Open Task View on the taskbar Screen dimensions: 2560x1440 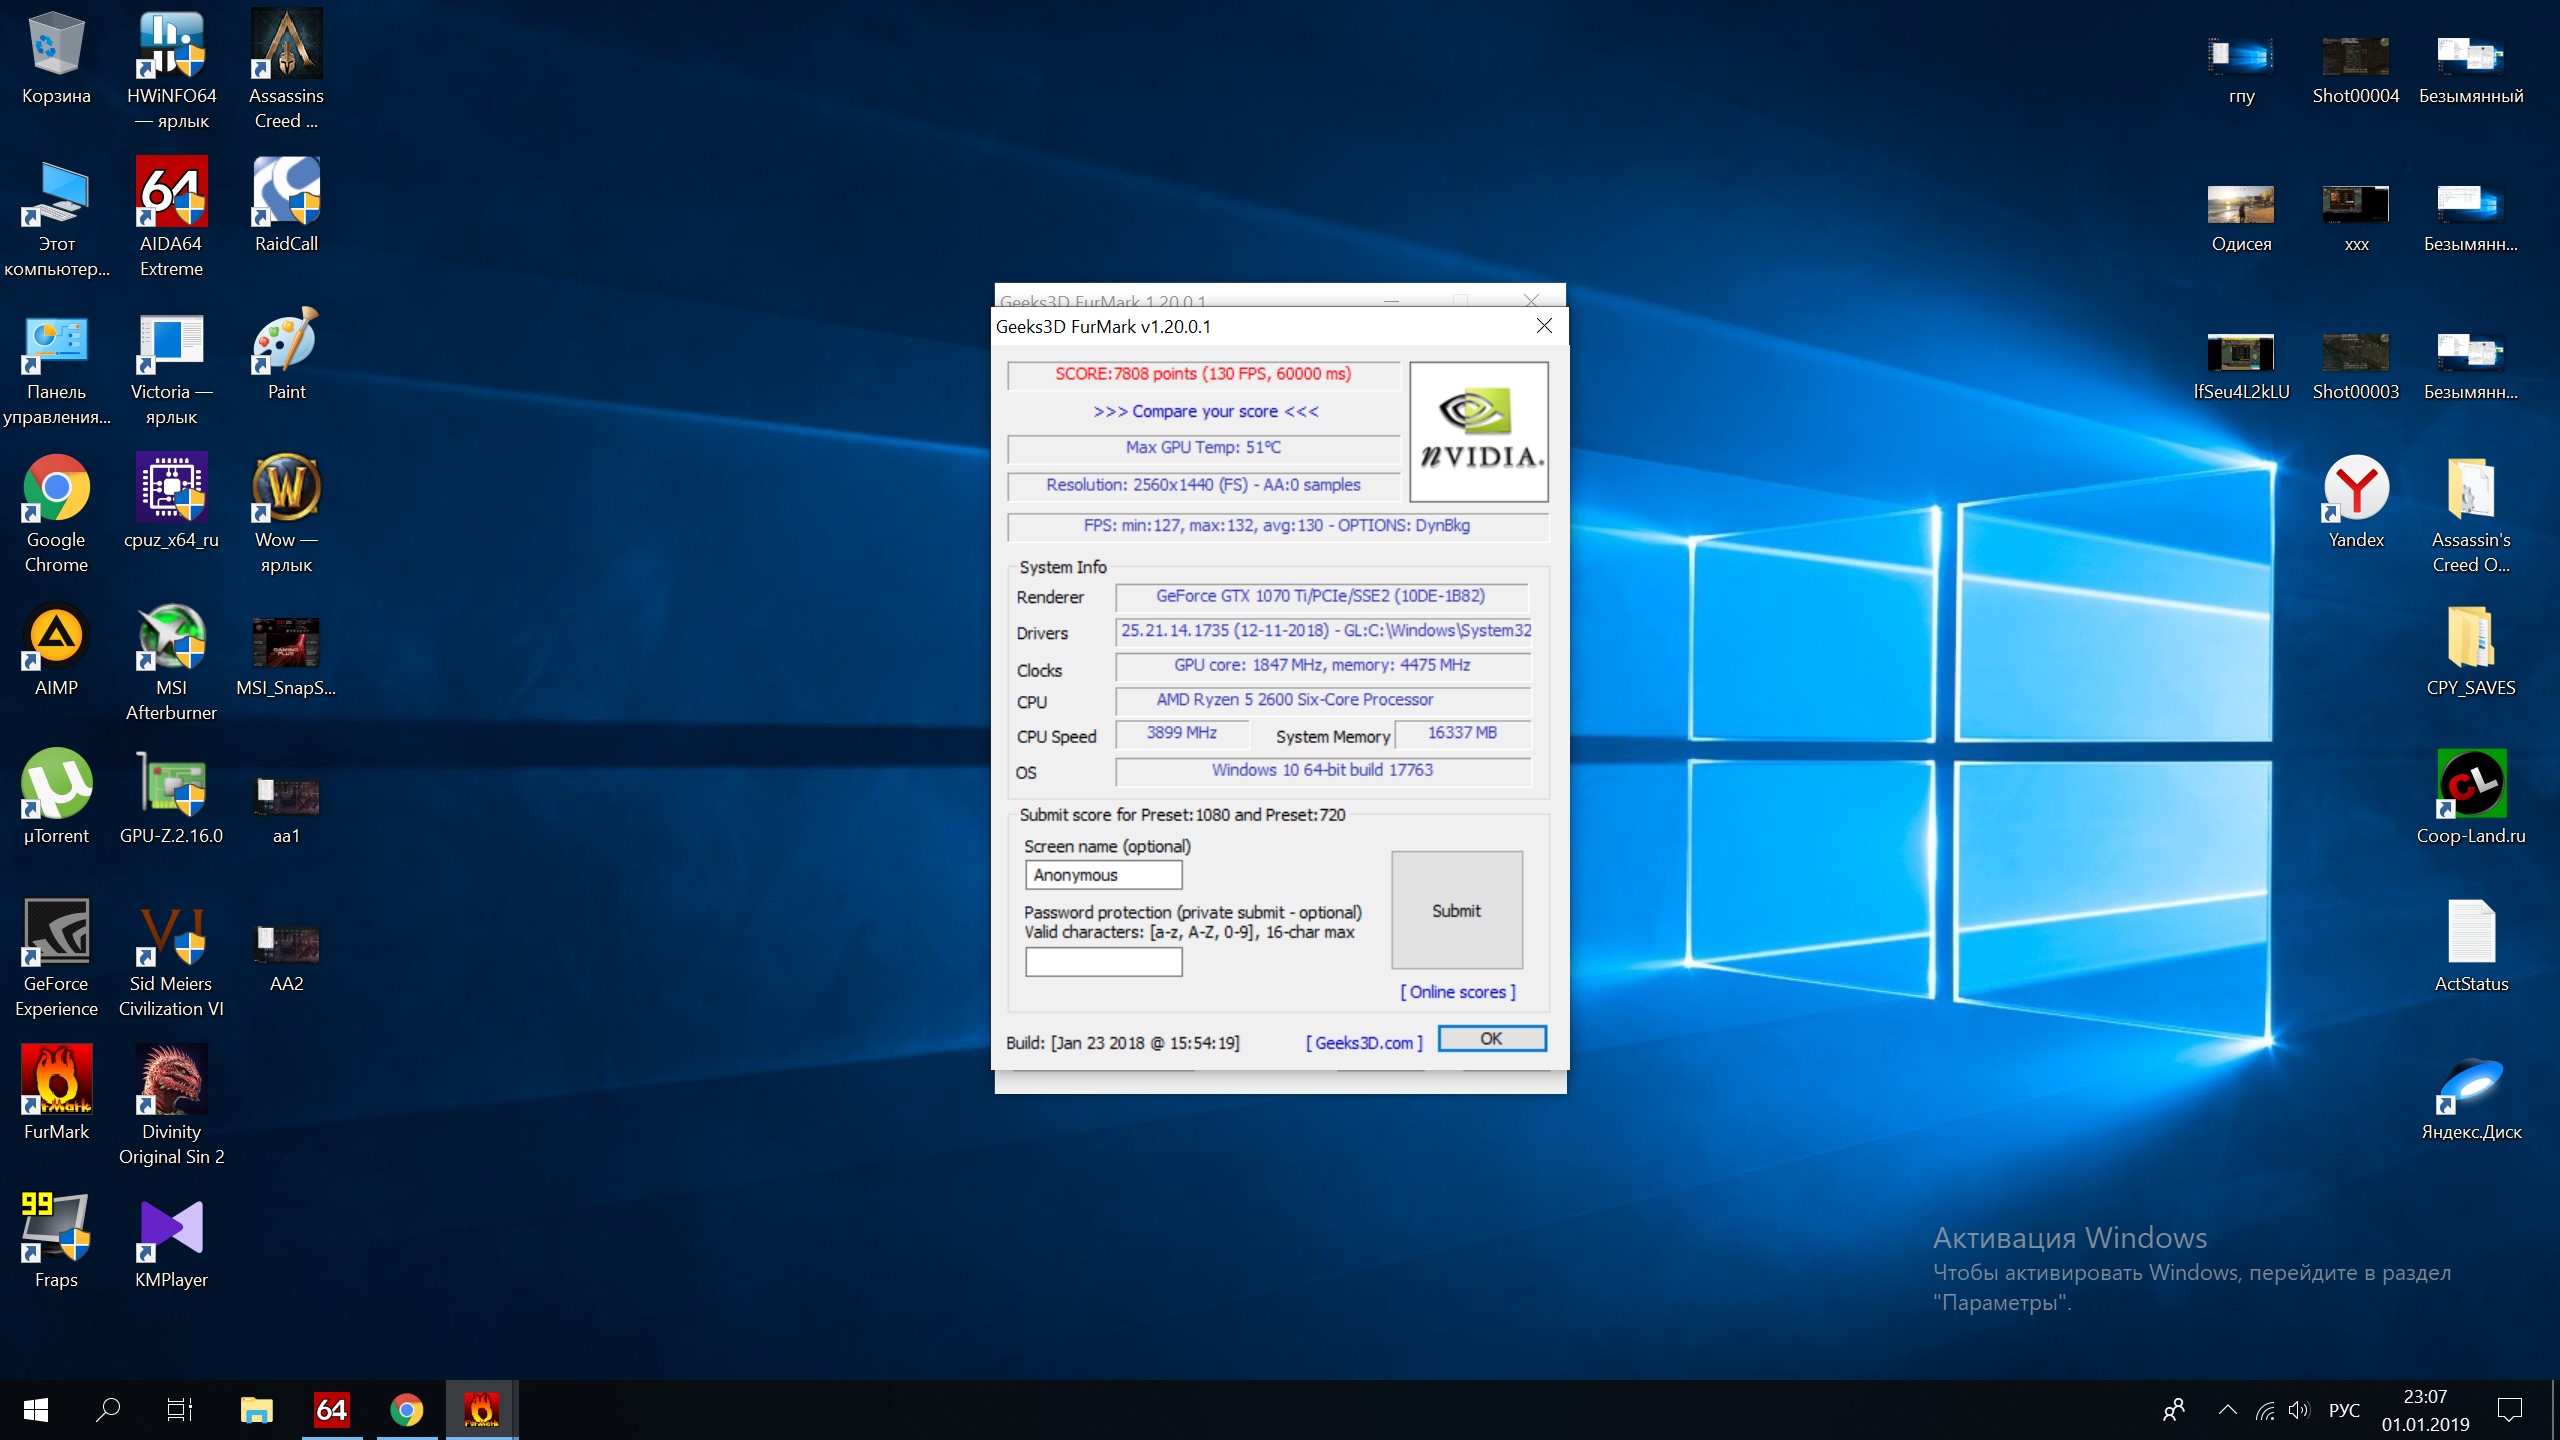(x=180, y=1410)
